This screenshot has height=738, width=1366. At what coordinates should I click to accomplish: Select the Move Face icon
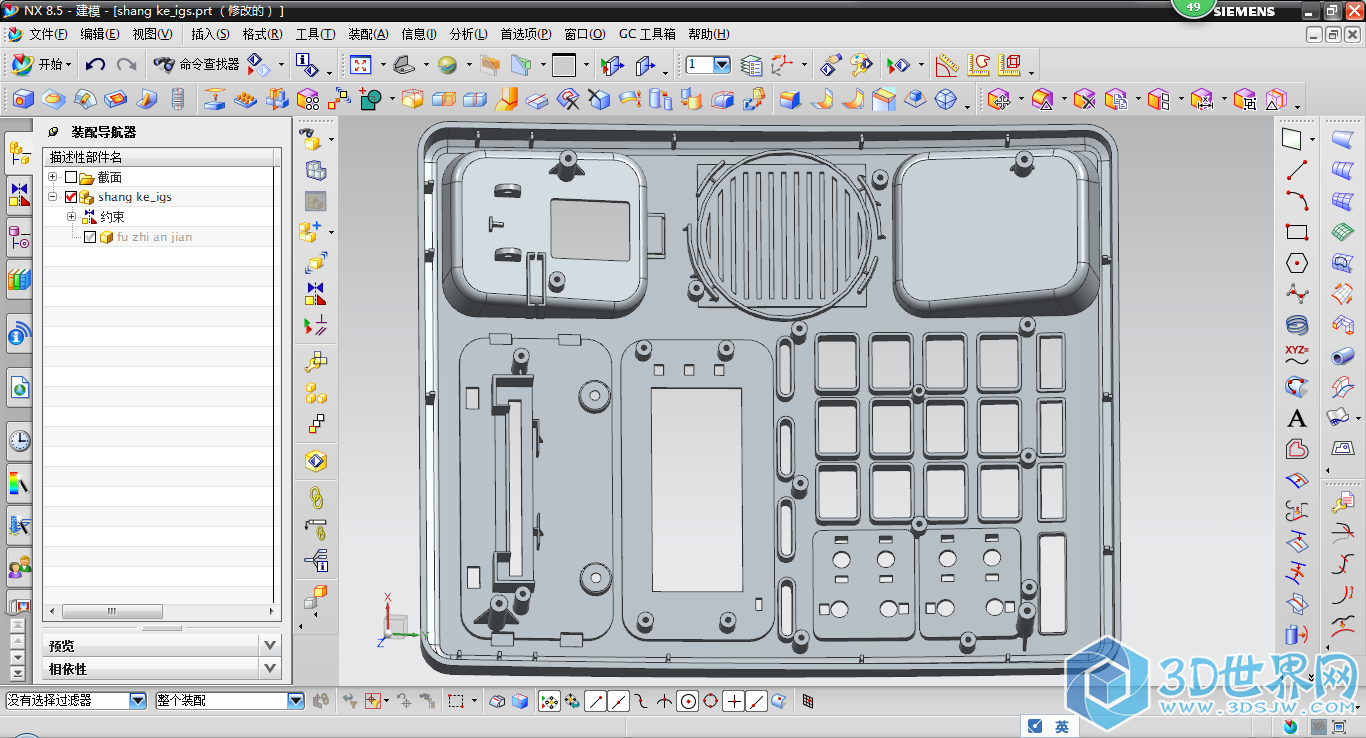[998, 99]
